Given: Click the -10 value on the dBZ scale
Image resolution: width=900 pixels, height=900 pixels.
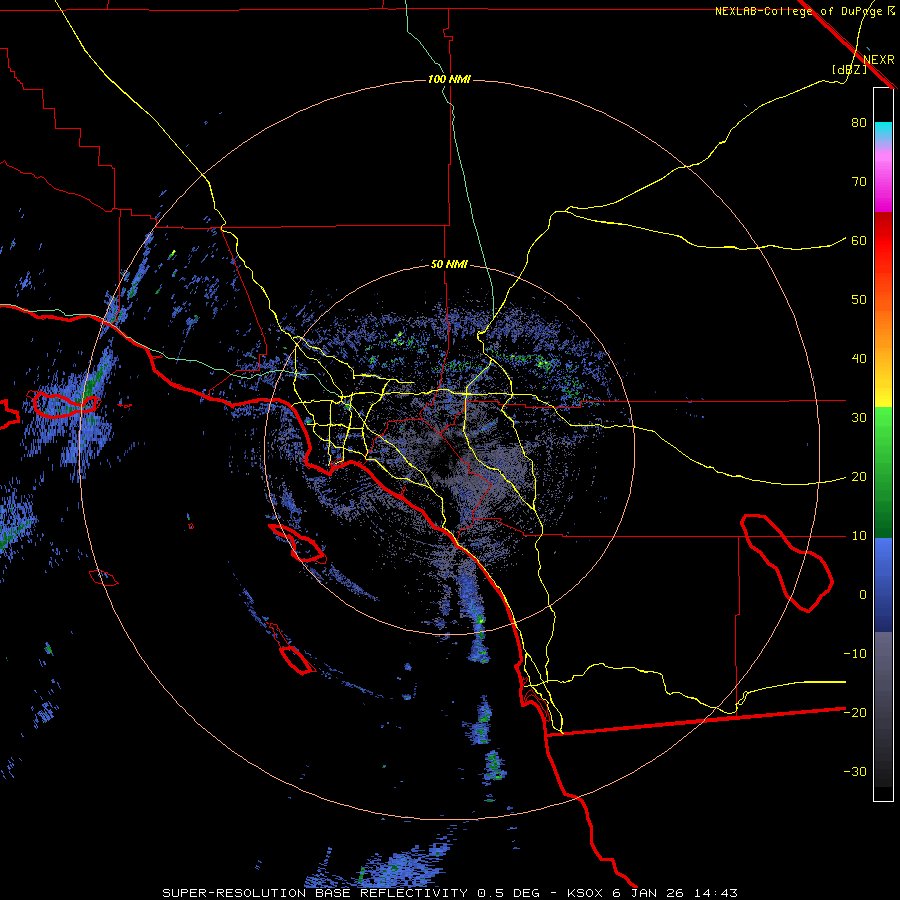Looking at the screenshot, I should pyautogui.click(x=855, y=654).
